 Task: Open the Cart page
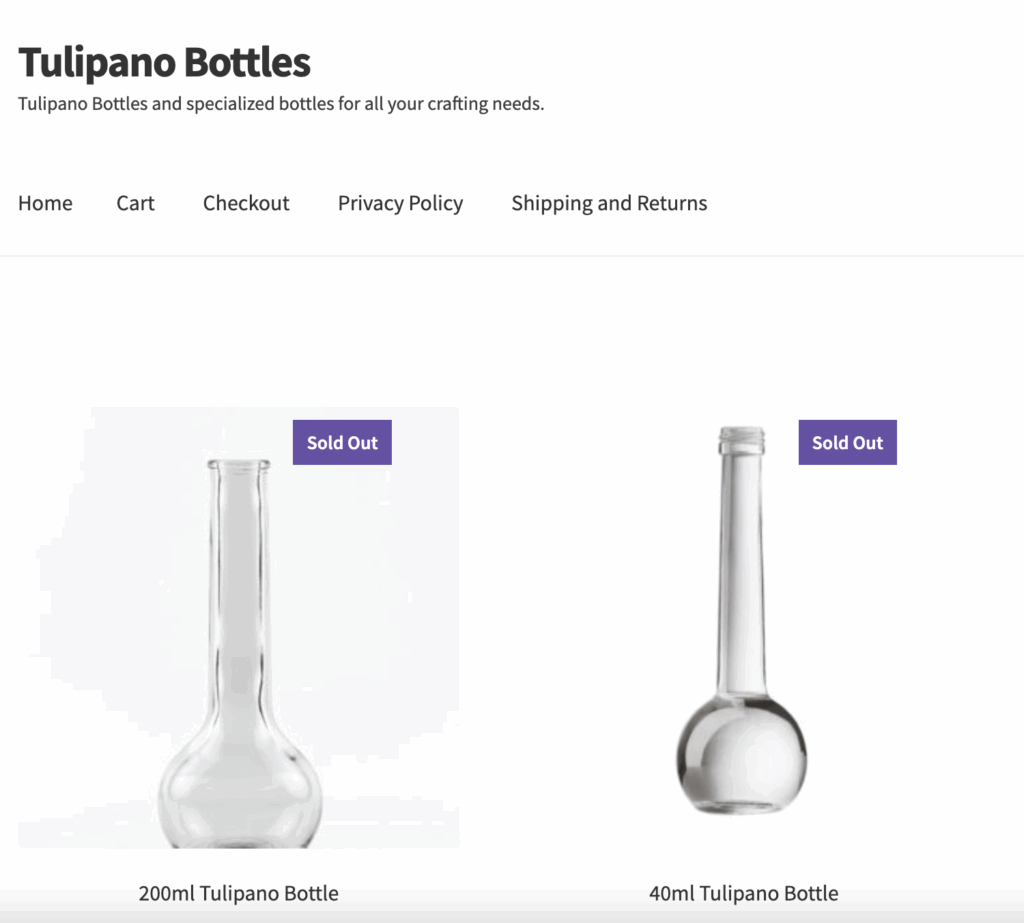[135, 203]
